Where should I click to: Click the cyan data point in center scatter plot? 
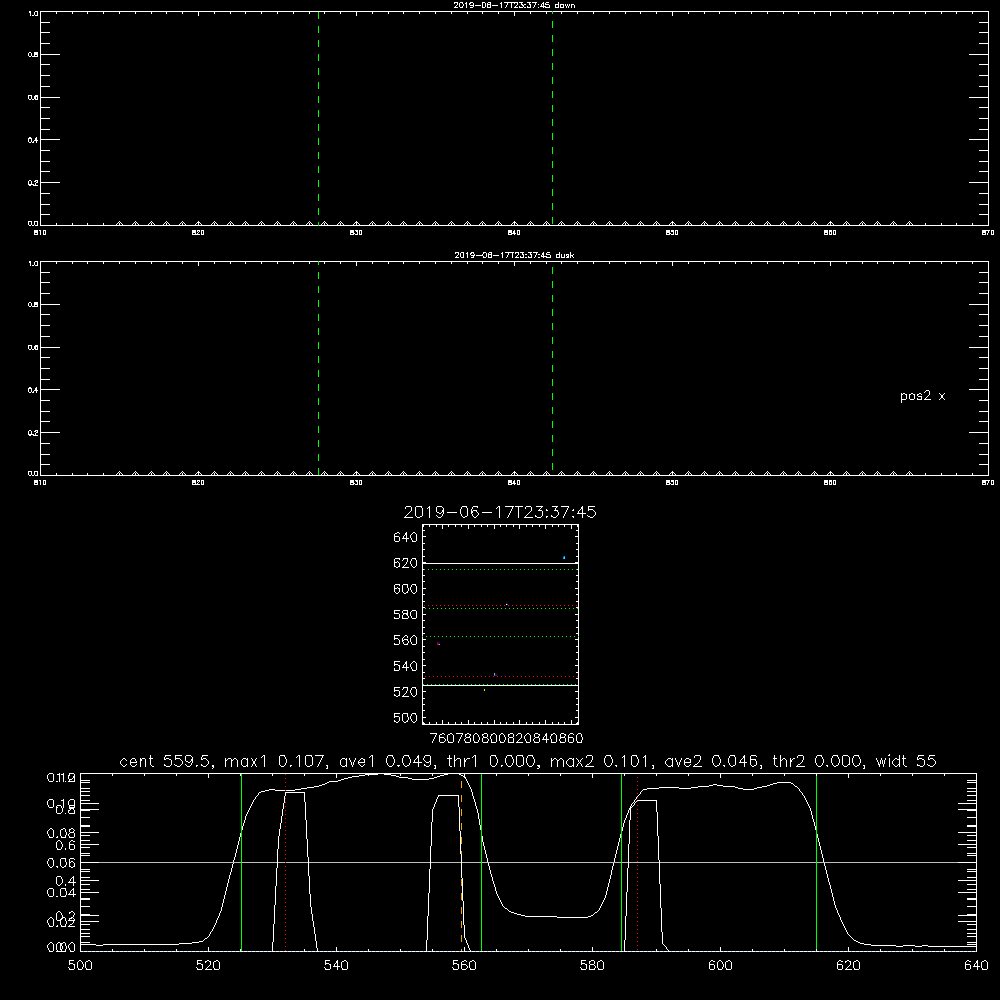point(564,558)
